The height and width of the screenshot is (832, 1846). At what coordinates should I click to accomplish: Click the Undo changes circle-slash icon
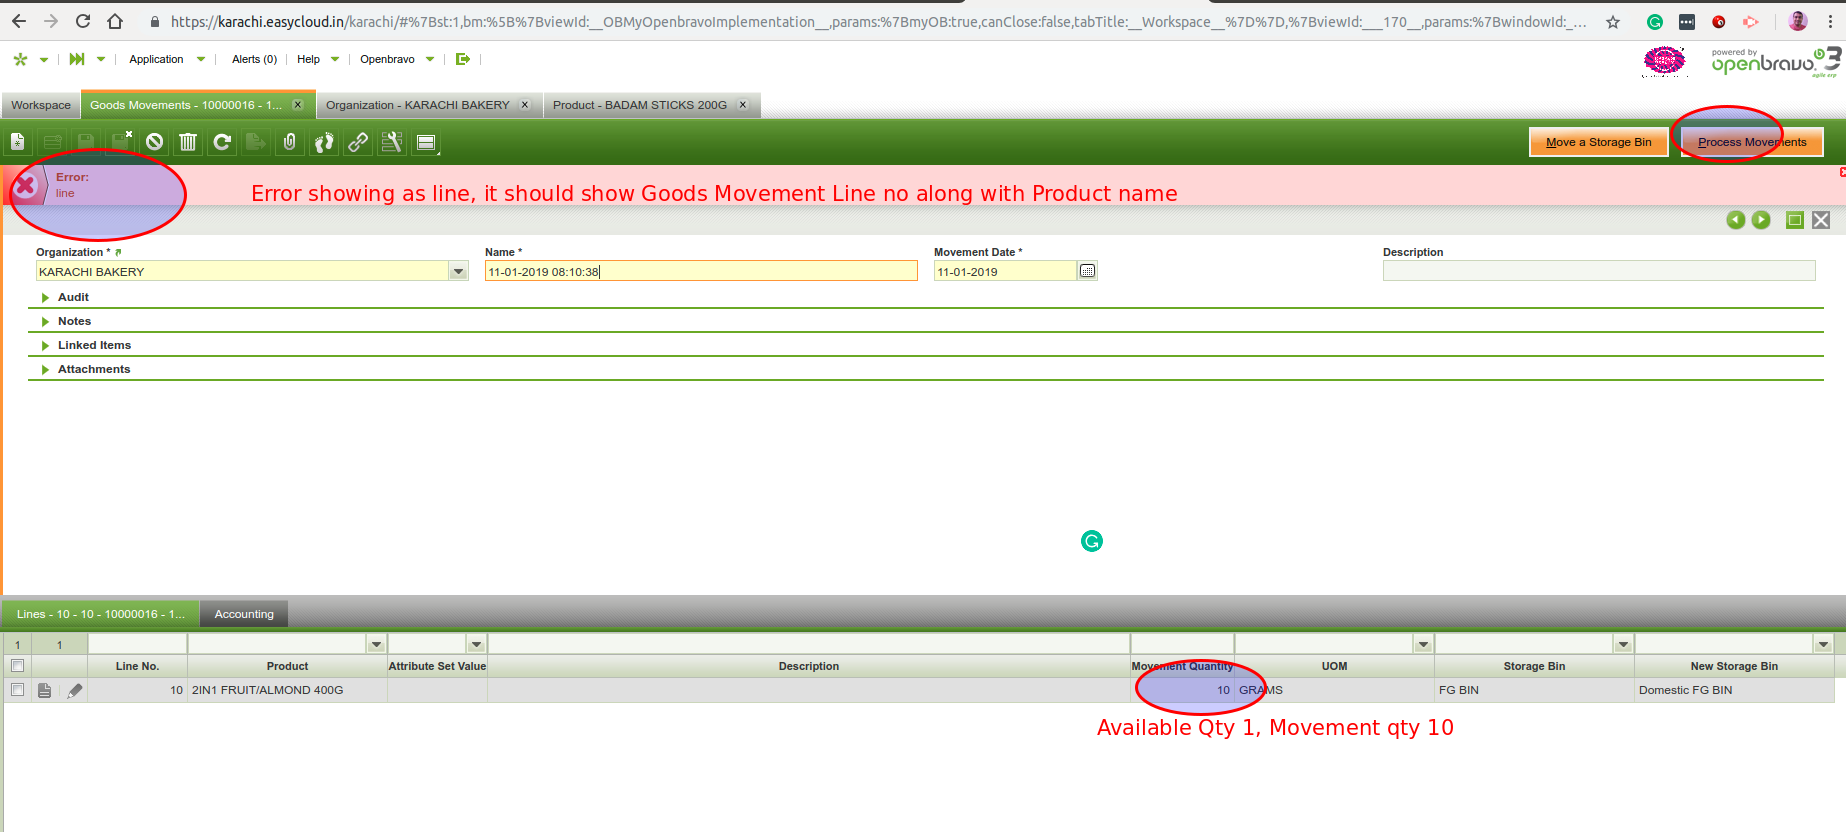[154, 142]
